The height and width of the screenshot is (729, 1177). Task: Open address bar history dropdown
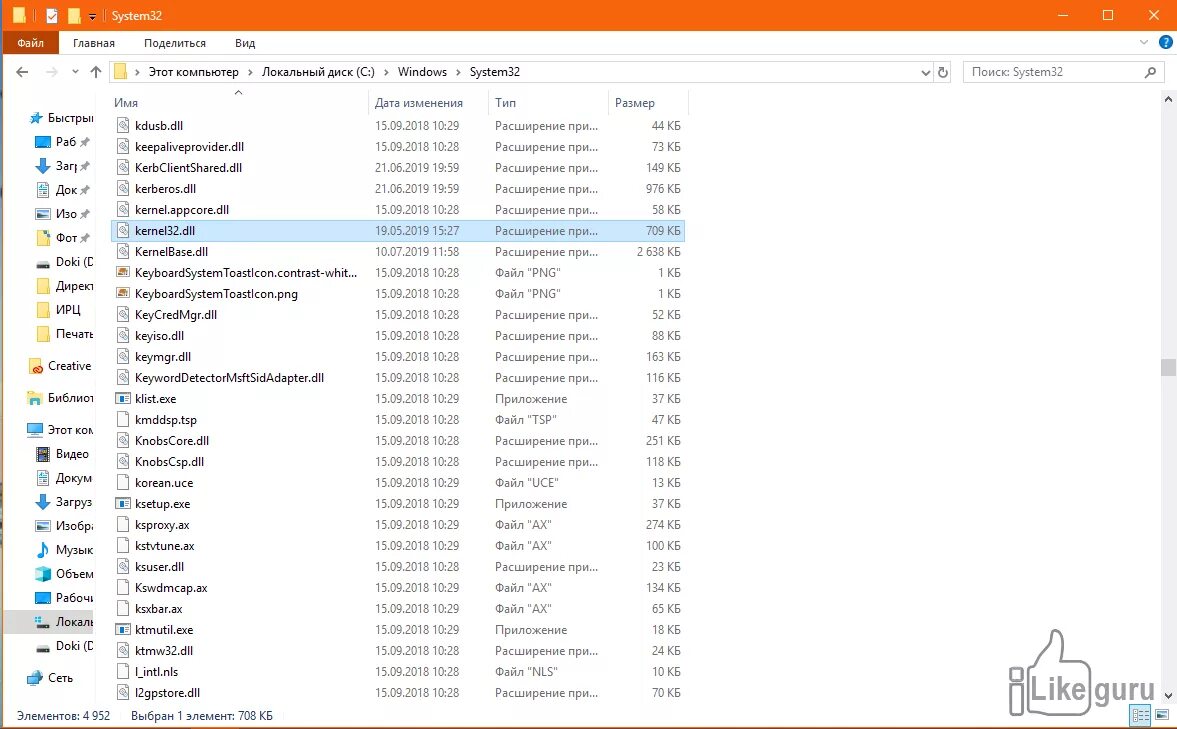(x=926, y=72)
